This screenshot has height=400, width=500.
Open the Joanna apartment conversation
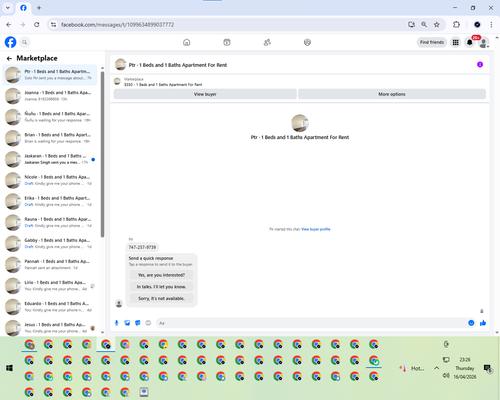coord(50,96)
